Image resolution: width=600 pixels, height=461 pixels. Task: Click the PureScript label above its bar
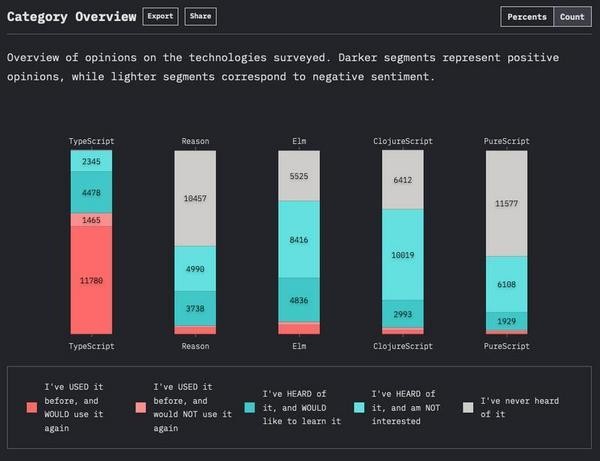pos(507,141)
